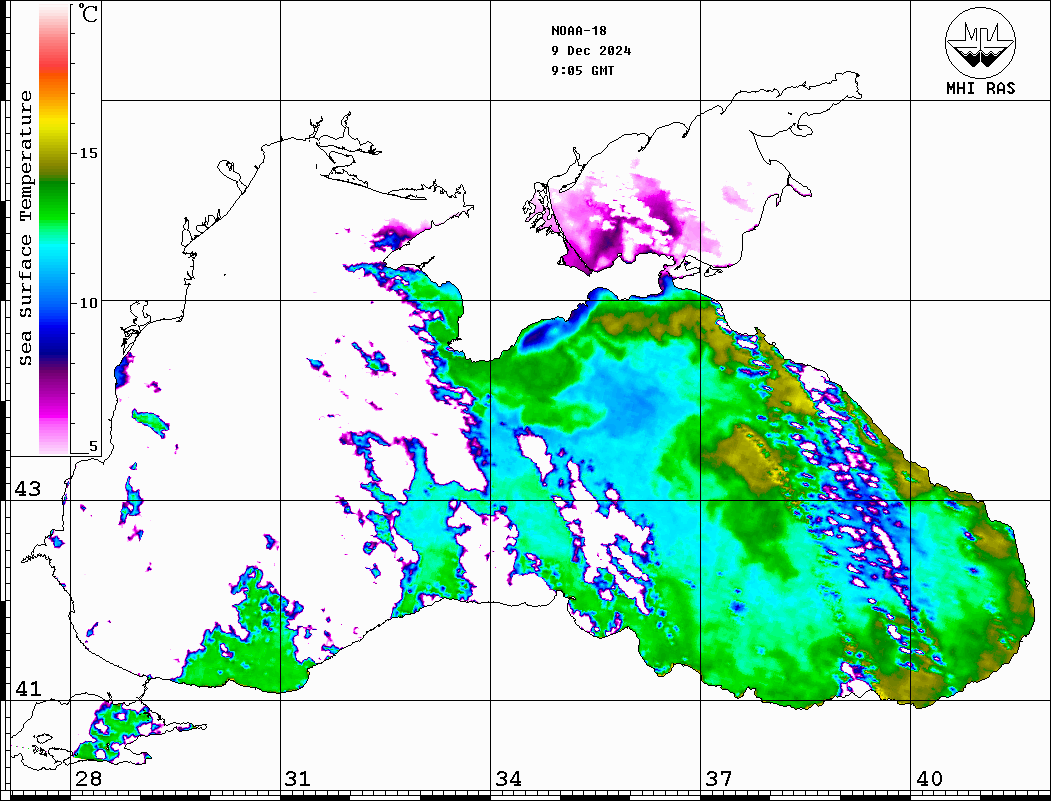The height and width of the screenshot is (801, 1051).
Task: Click the 'NOAA-18' satellite label
Action: (x=578, y=31)
